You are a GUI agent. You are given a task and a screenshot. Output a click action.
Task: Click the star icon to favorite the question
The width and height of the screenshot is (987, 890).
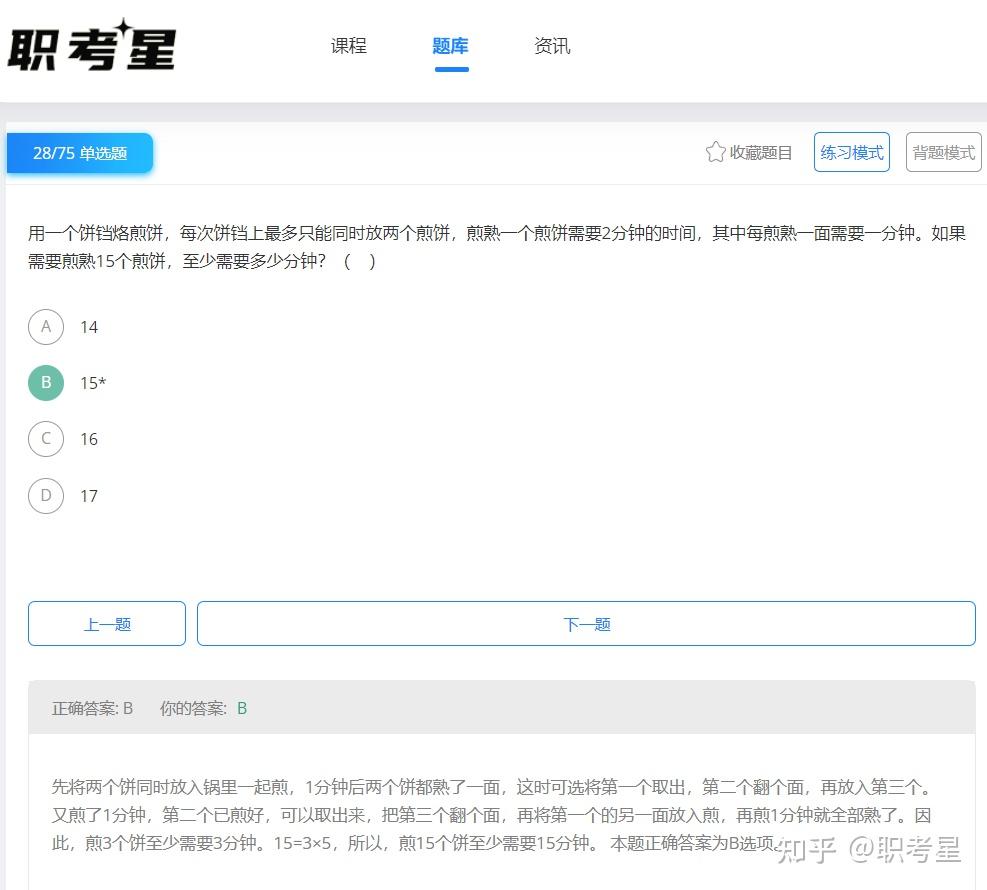click(715, 152)
